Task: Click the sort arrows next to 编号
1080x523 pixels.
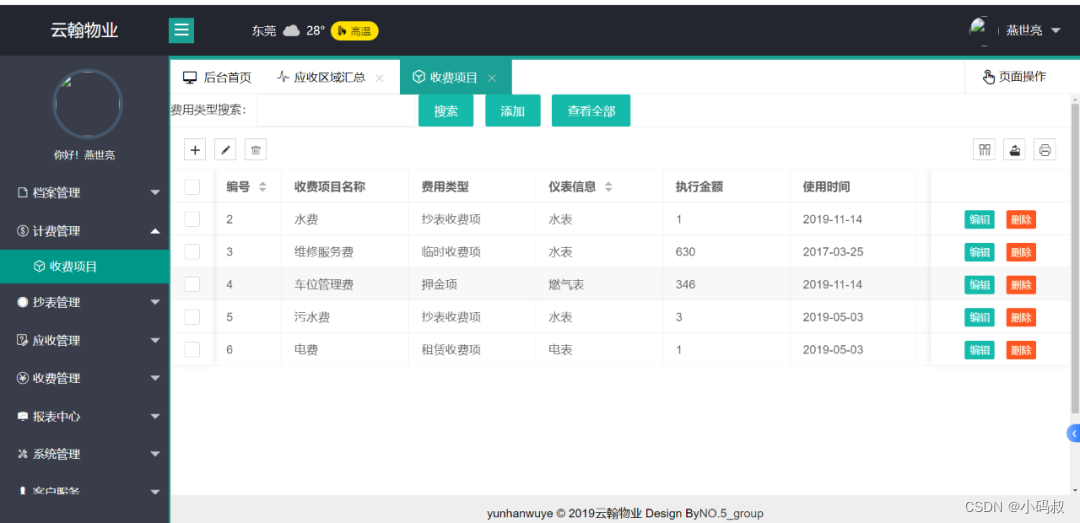Action: click(x=262, y=187)
